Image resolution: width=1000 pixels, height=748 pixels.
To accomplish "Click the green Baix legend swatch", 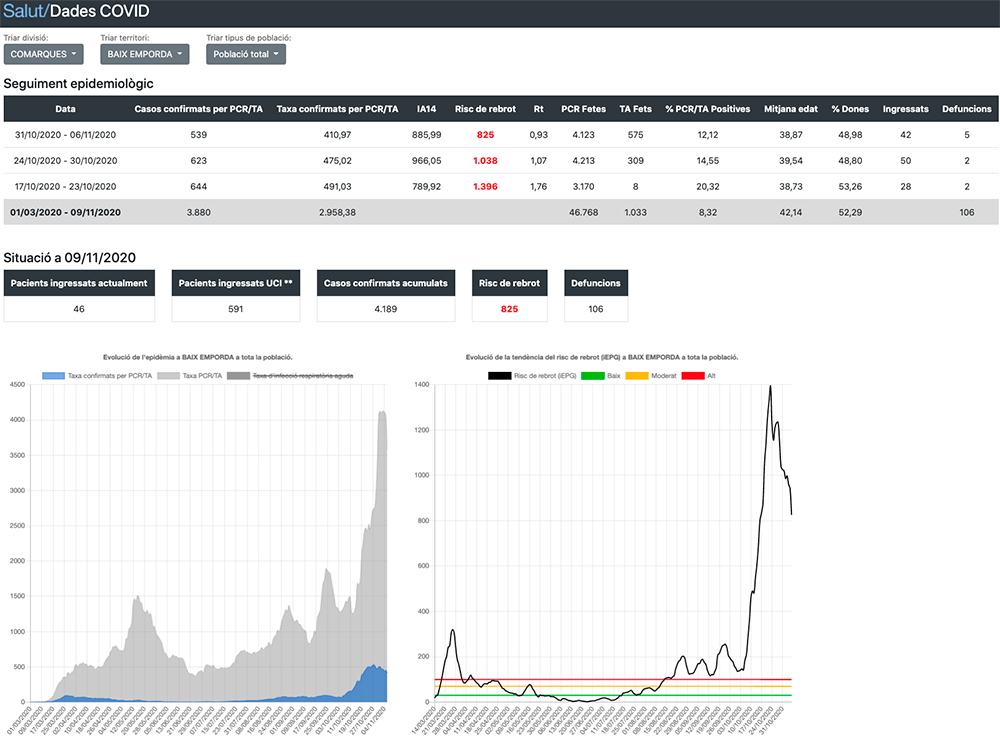I will coord(592,376).
